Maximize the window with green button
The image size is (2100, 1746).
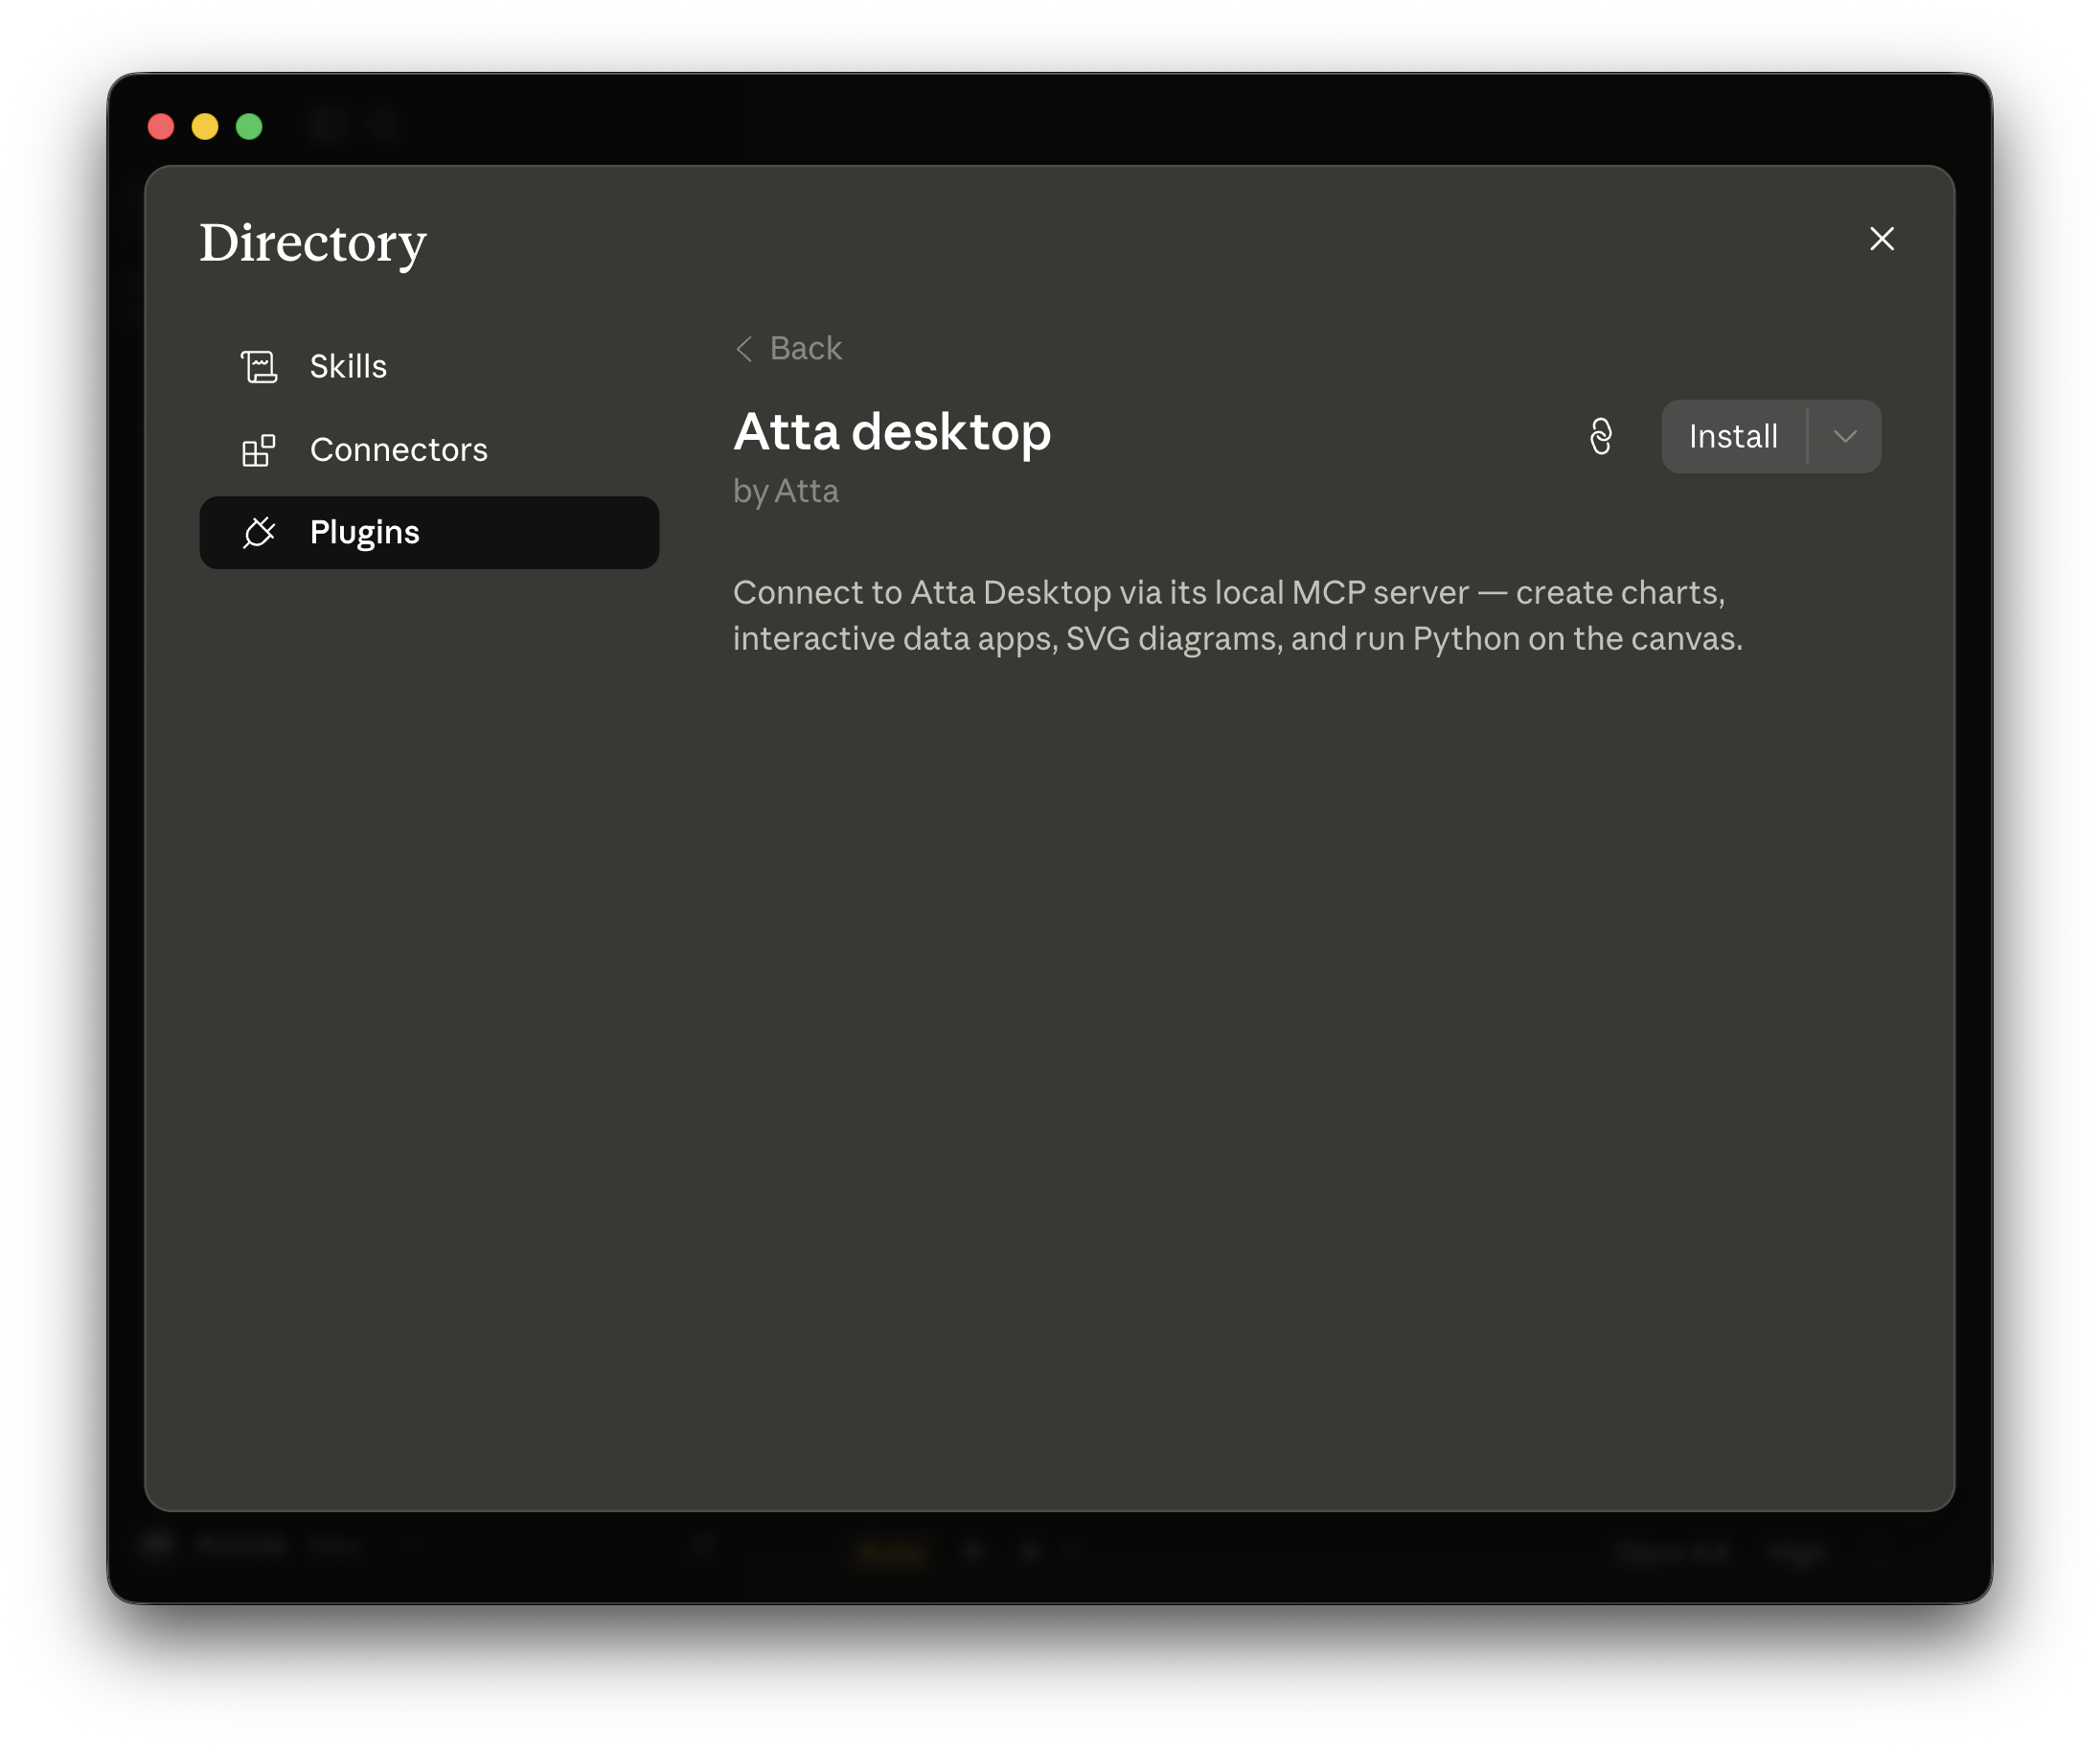pos(249,127)
